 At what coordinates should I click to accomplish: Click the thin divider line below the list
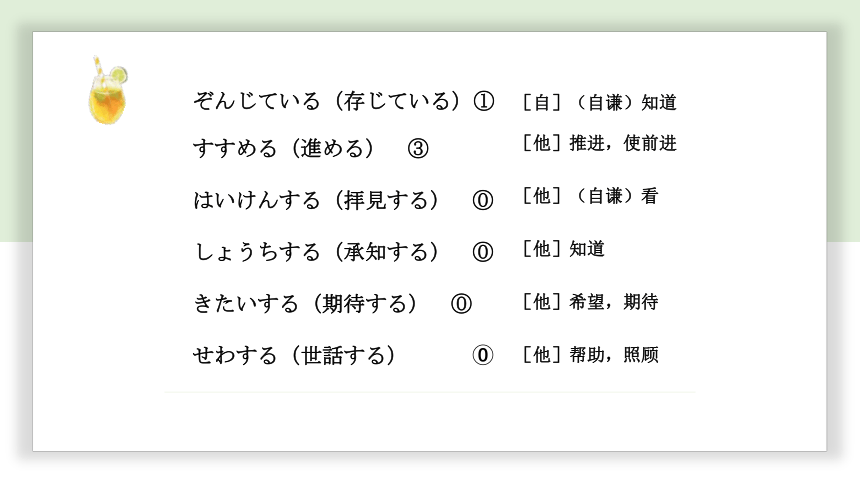point(430,392)
